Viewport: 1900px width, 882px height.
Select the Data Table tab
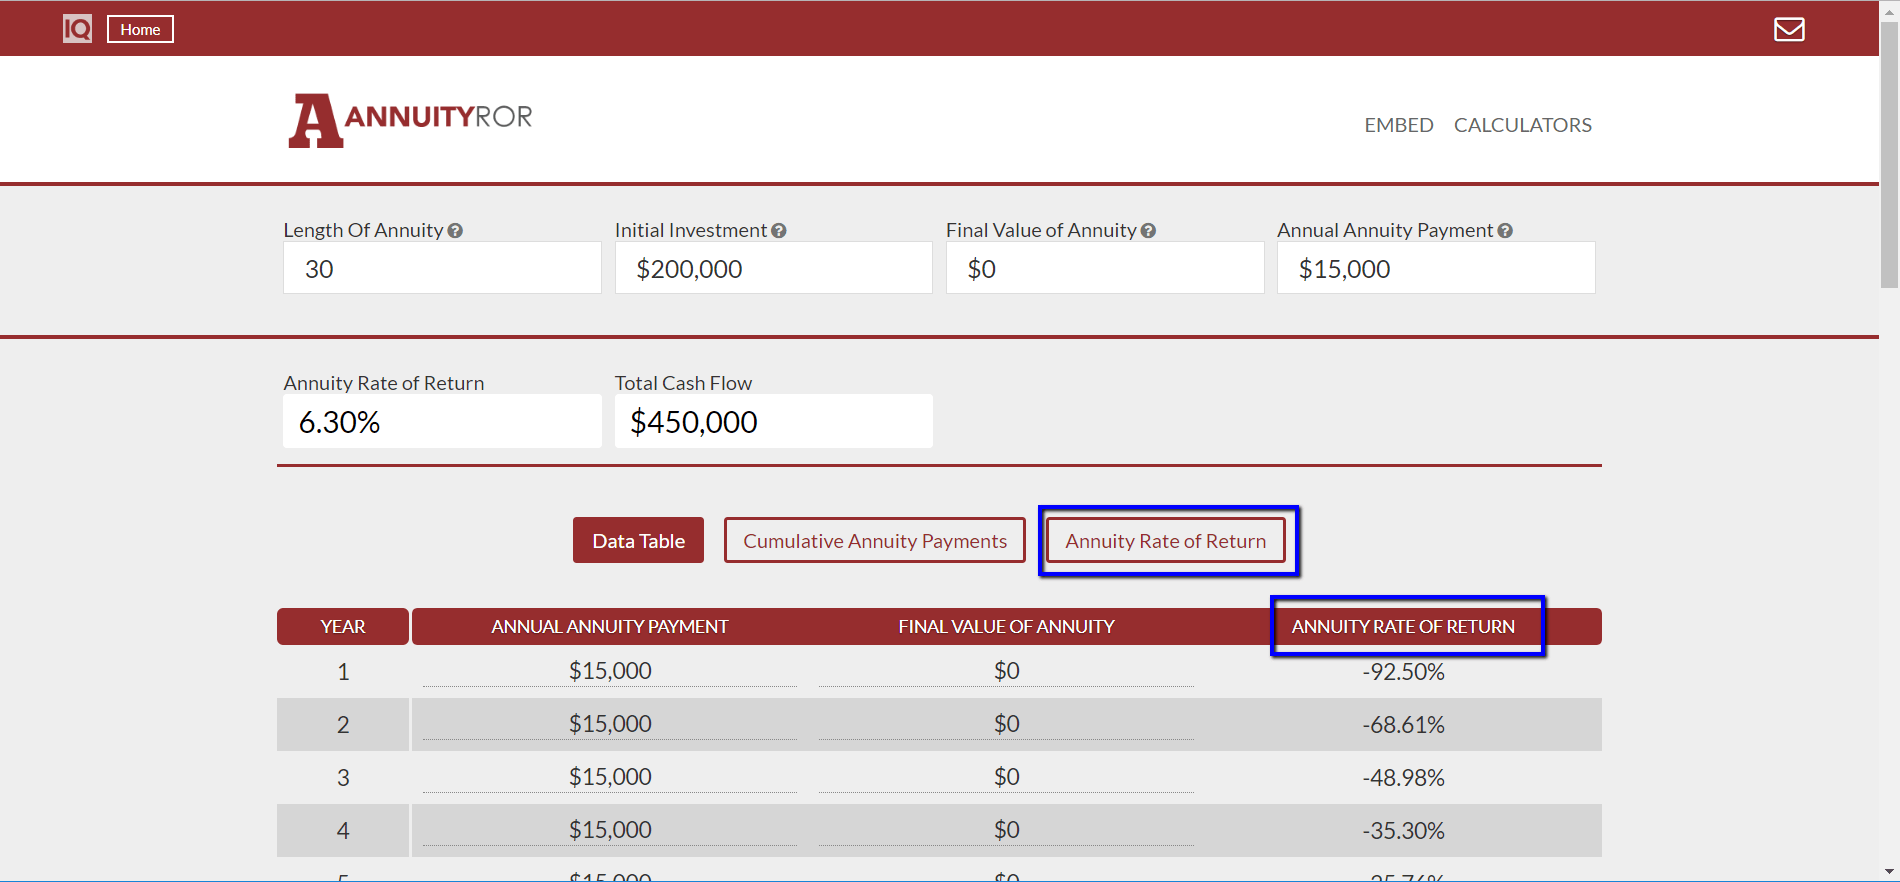point(638,540)
